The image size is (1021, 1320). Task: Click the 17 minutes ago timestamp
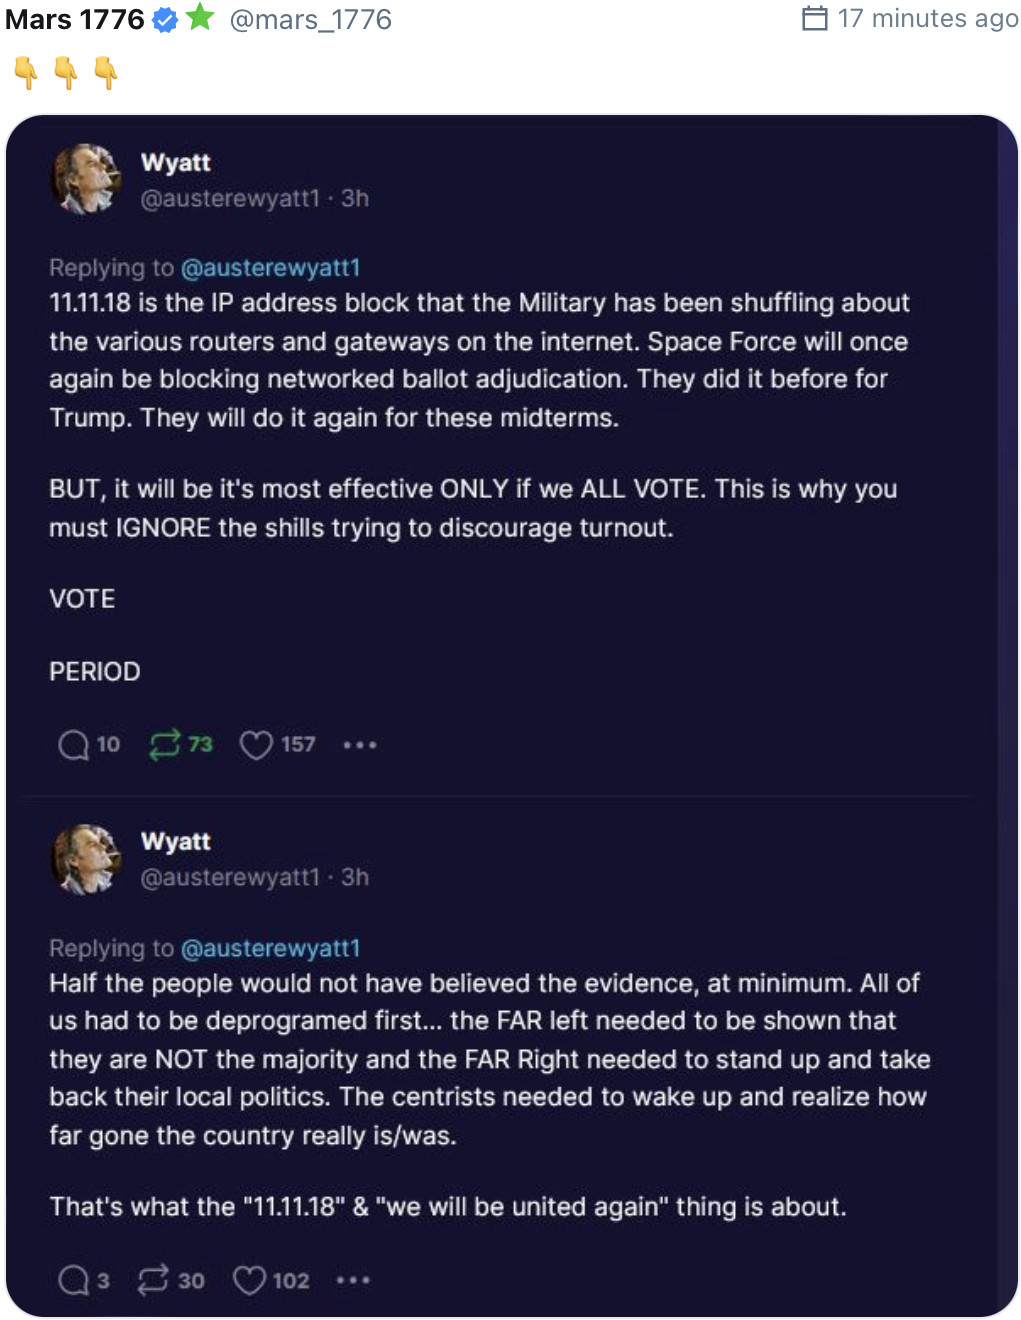coord(928,18)
